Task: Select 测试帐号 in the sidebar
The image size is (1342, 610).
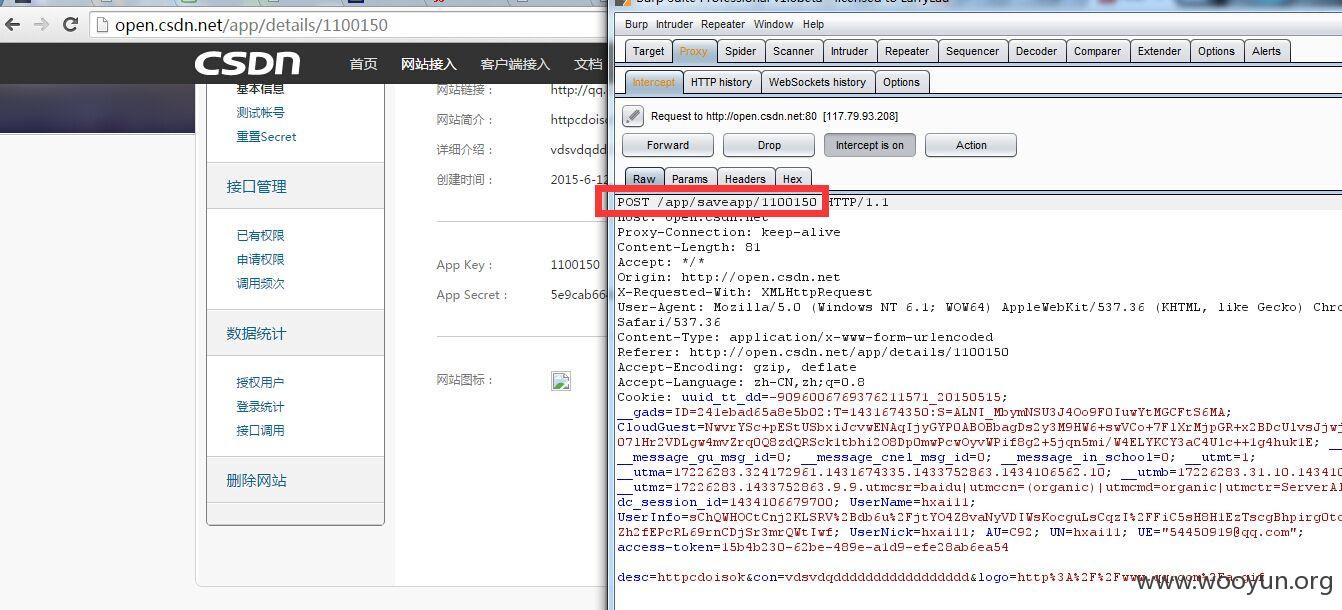Action: (260, 113)
